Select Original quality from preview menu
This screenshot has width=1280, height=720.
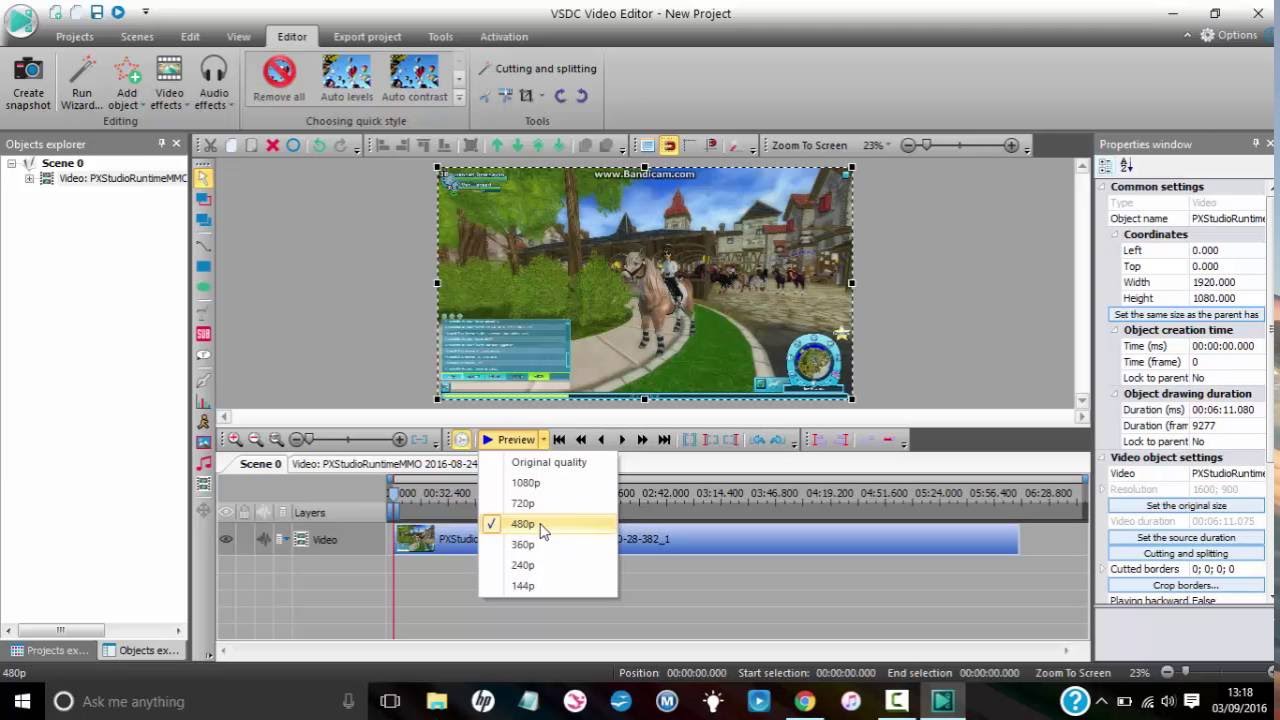point(548,462)
